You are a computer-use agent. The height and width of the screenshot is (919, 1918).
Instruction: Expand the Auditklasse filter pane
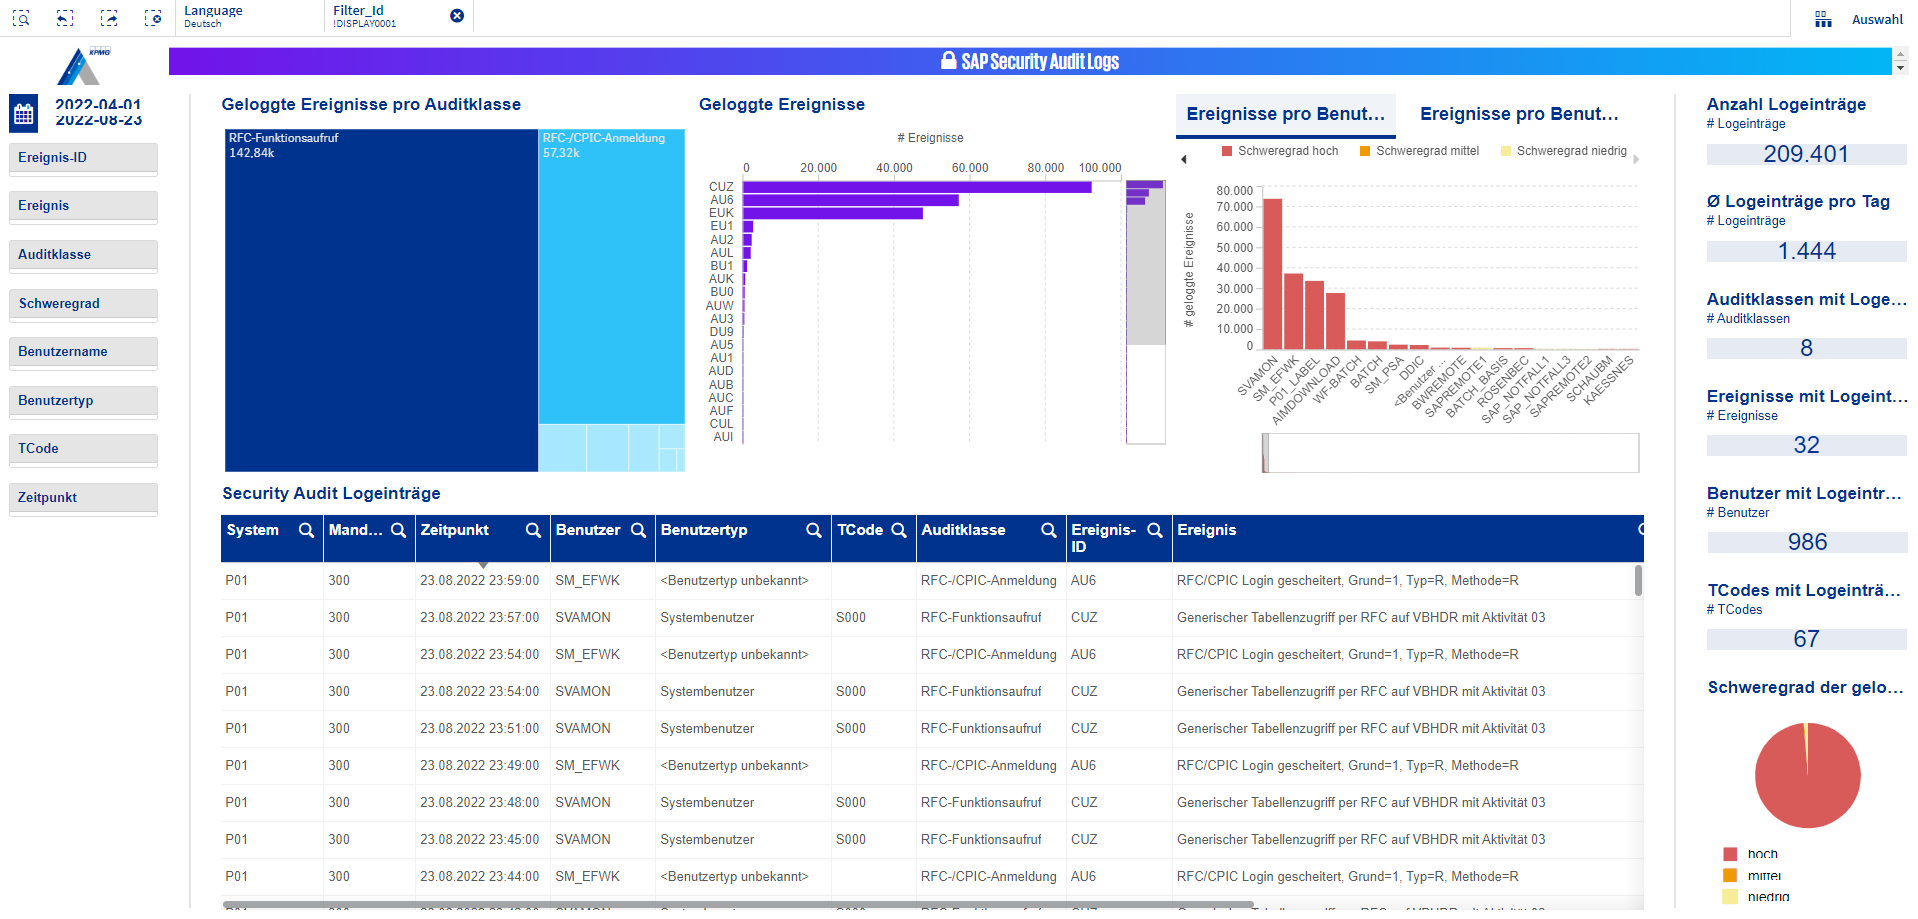(x=83, y=255)
